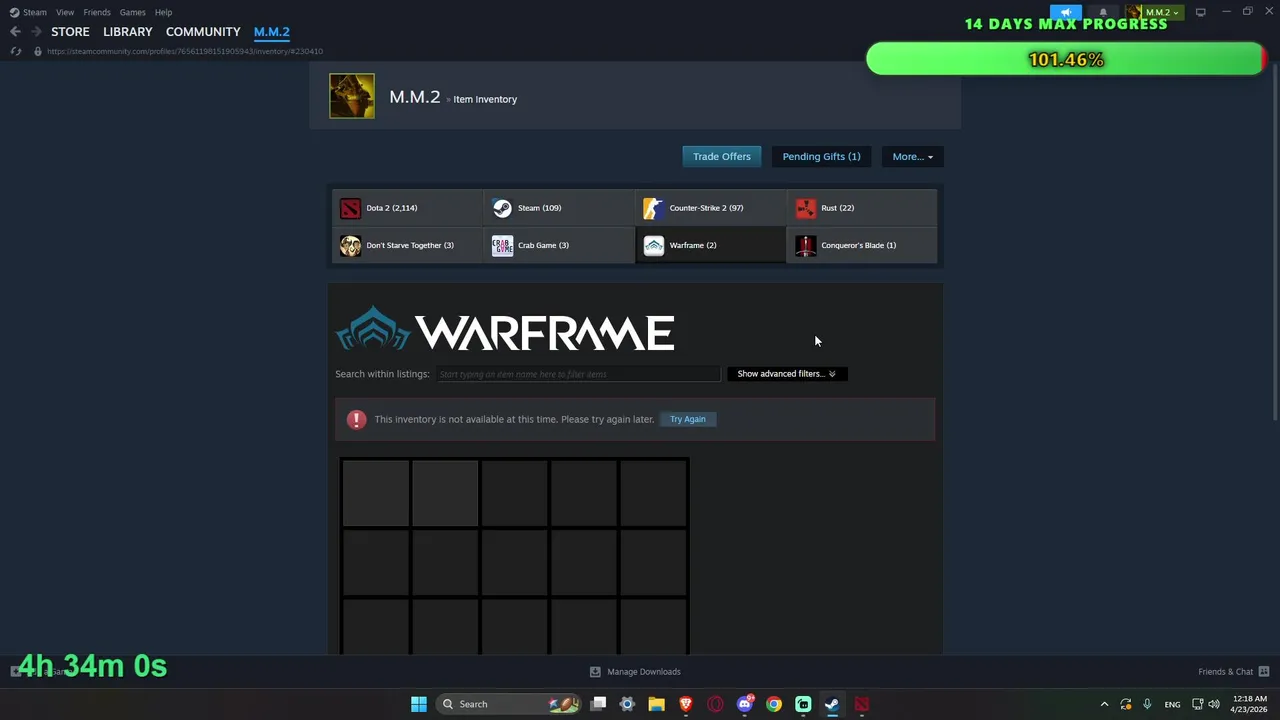The height and width of the screenshot is (720, 1280).
Task: Click the large Warframe logo banner
Action: pyautogui.click(x=505, y=329)
